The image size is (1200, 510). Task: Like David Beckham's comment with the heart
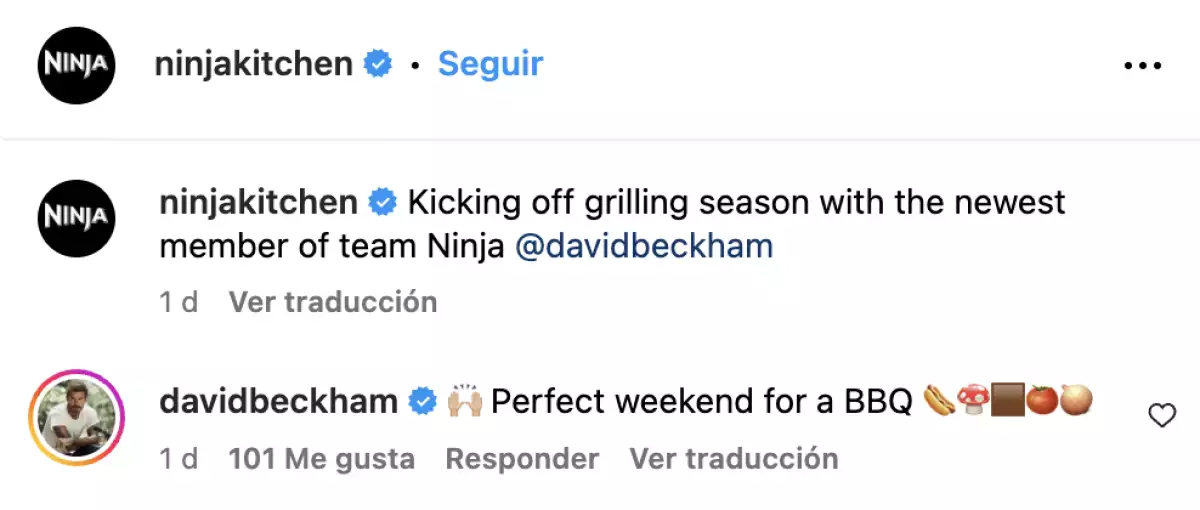(x=1161, y=415)
